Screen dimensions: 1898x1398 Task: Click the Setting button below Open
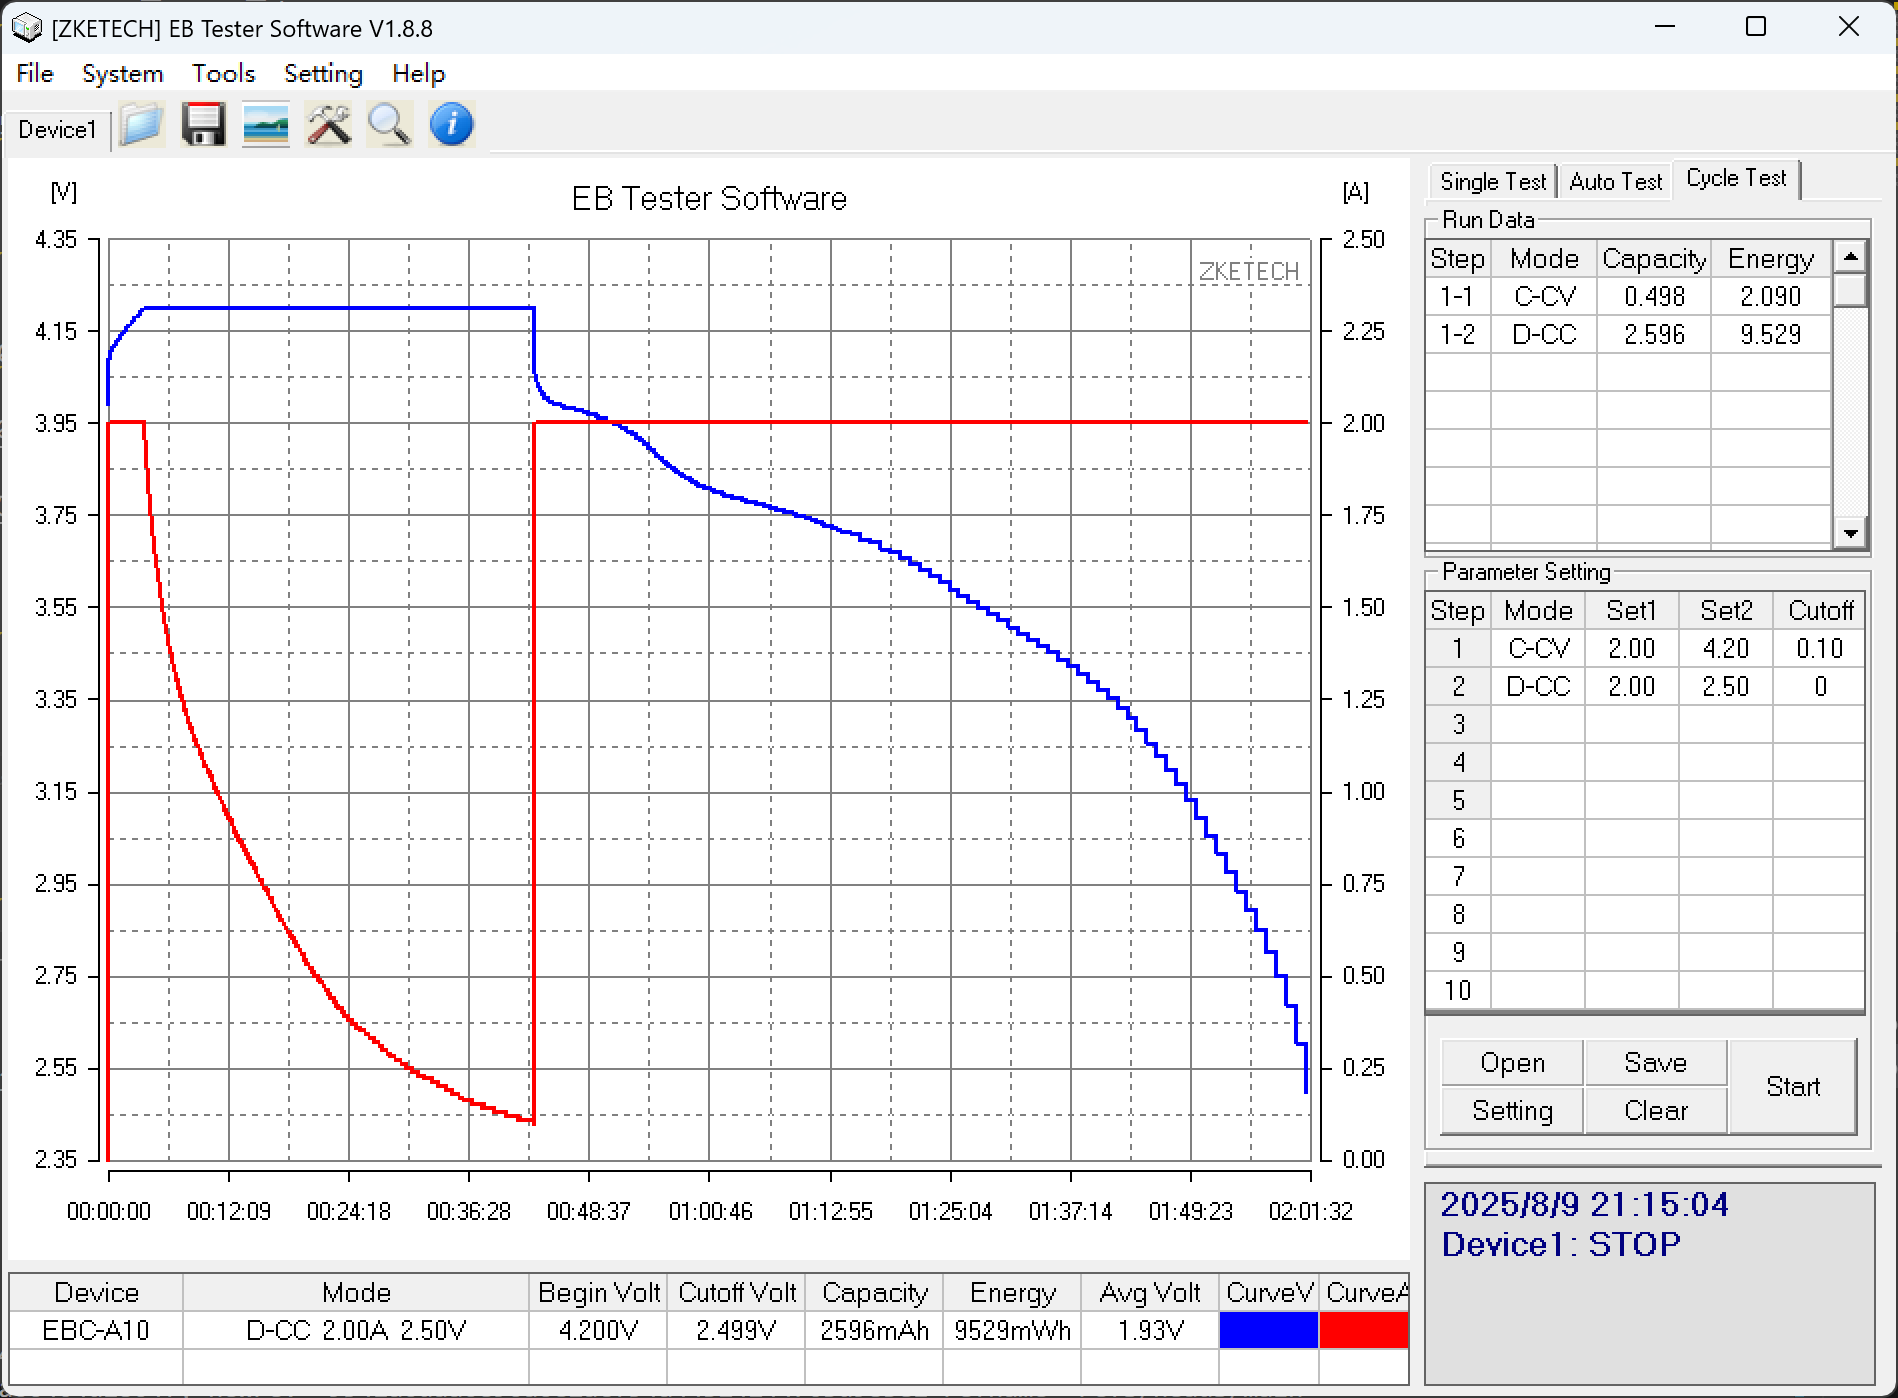tap(1512, 1111)
